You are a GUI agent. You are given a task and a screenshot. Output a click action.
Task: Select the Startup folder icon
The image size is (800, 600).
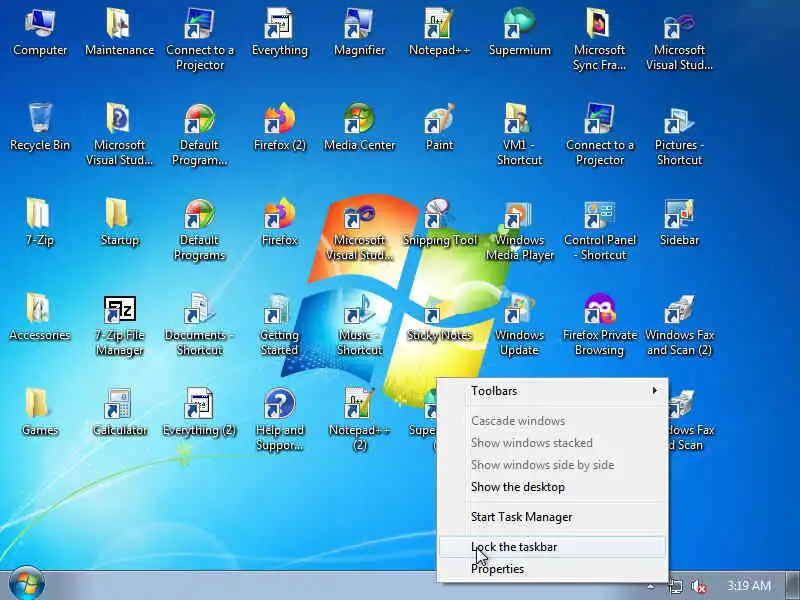pos(119,222)
